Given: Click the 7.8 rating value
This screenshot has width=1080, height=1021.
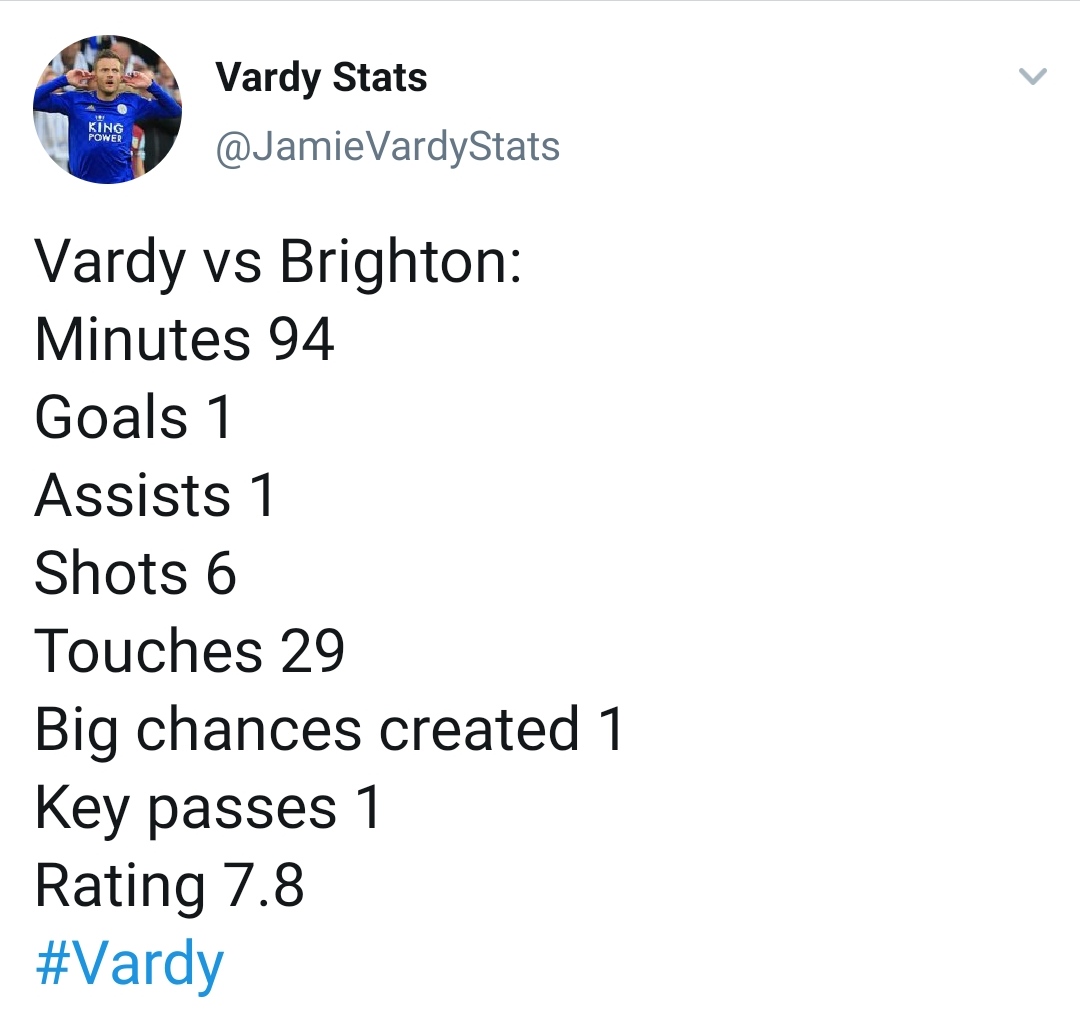Looking at the screenshot, I should point(263,885).
